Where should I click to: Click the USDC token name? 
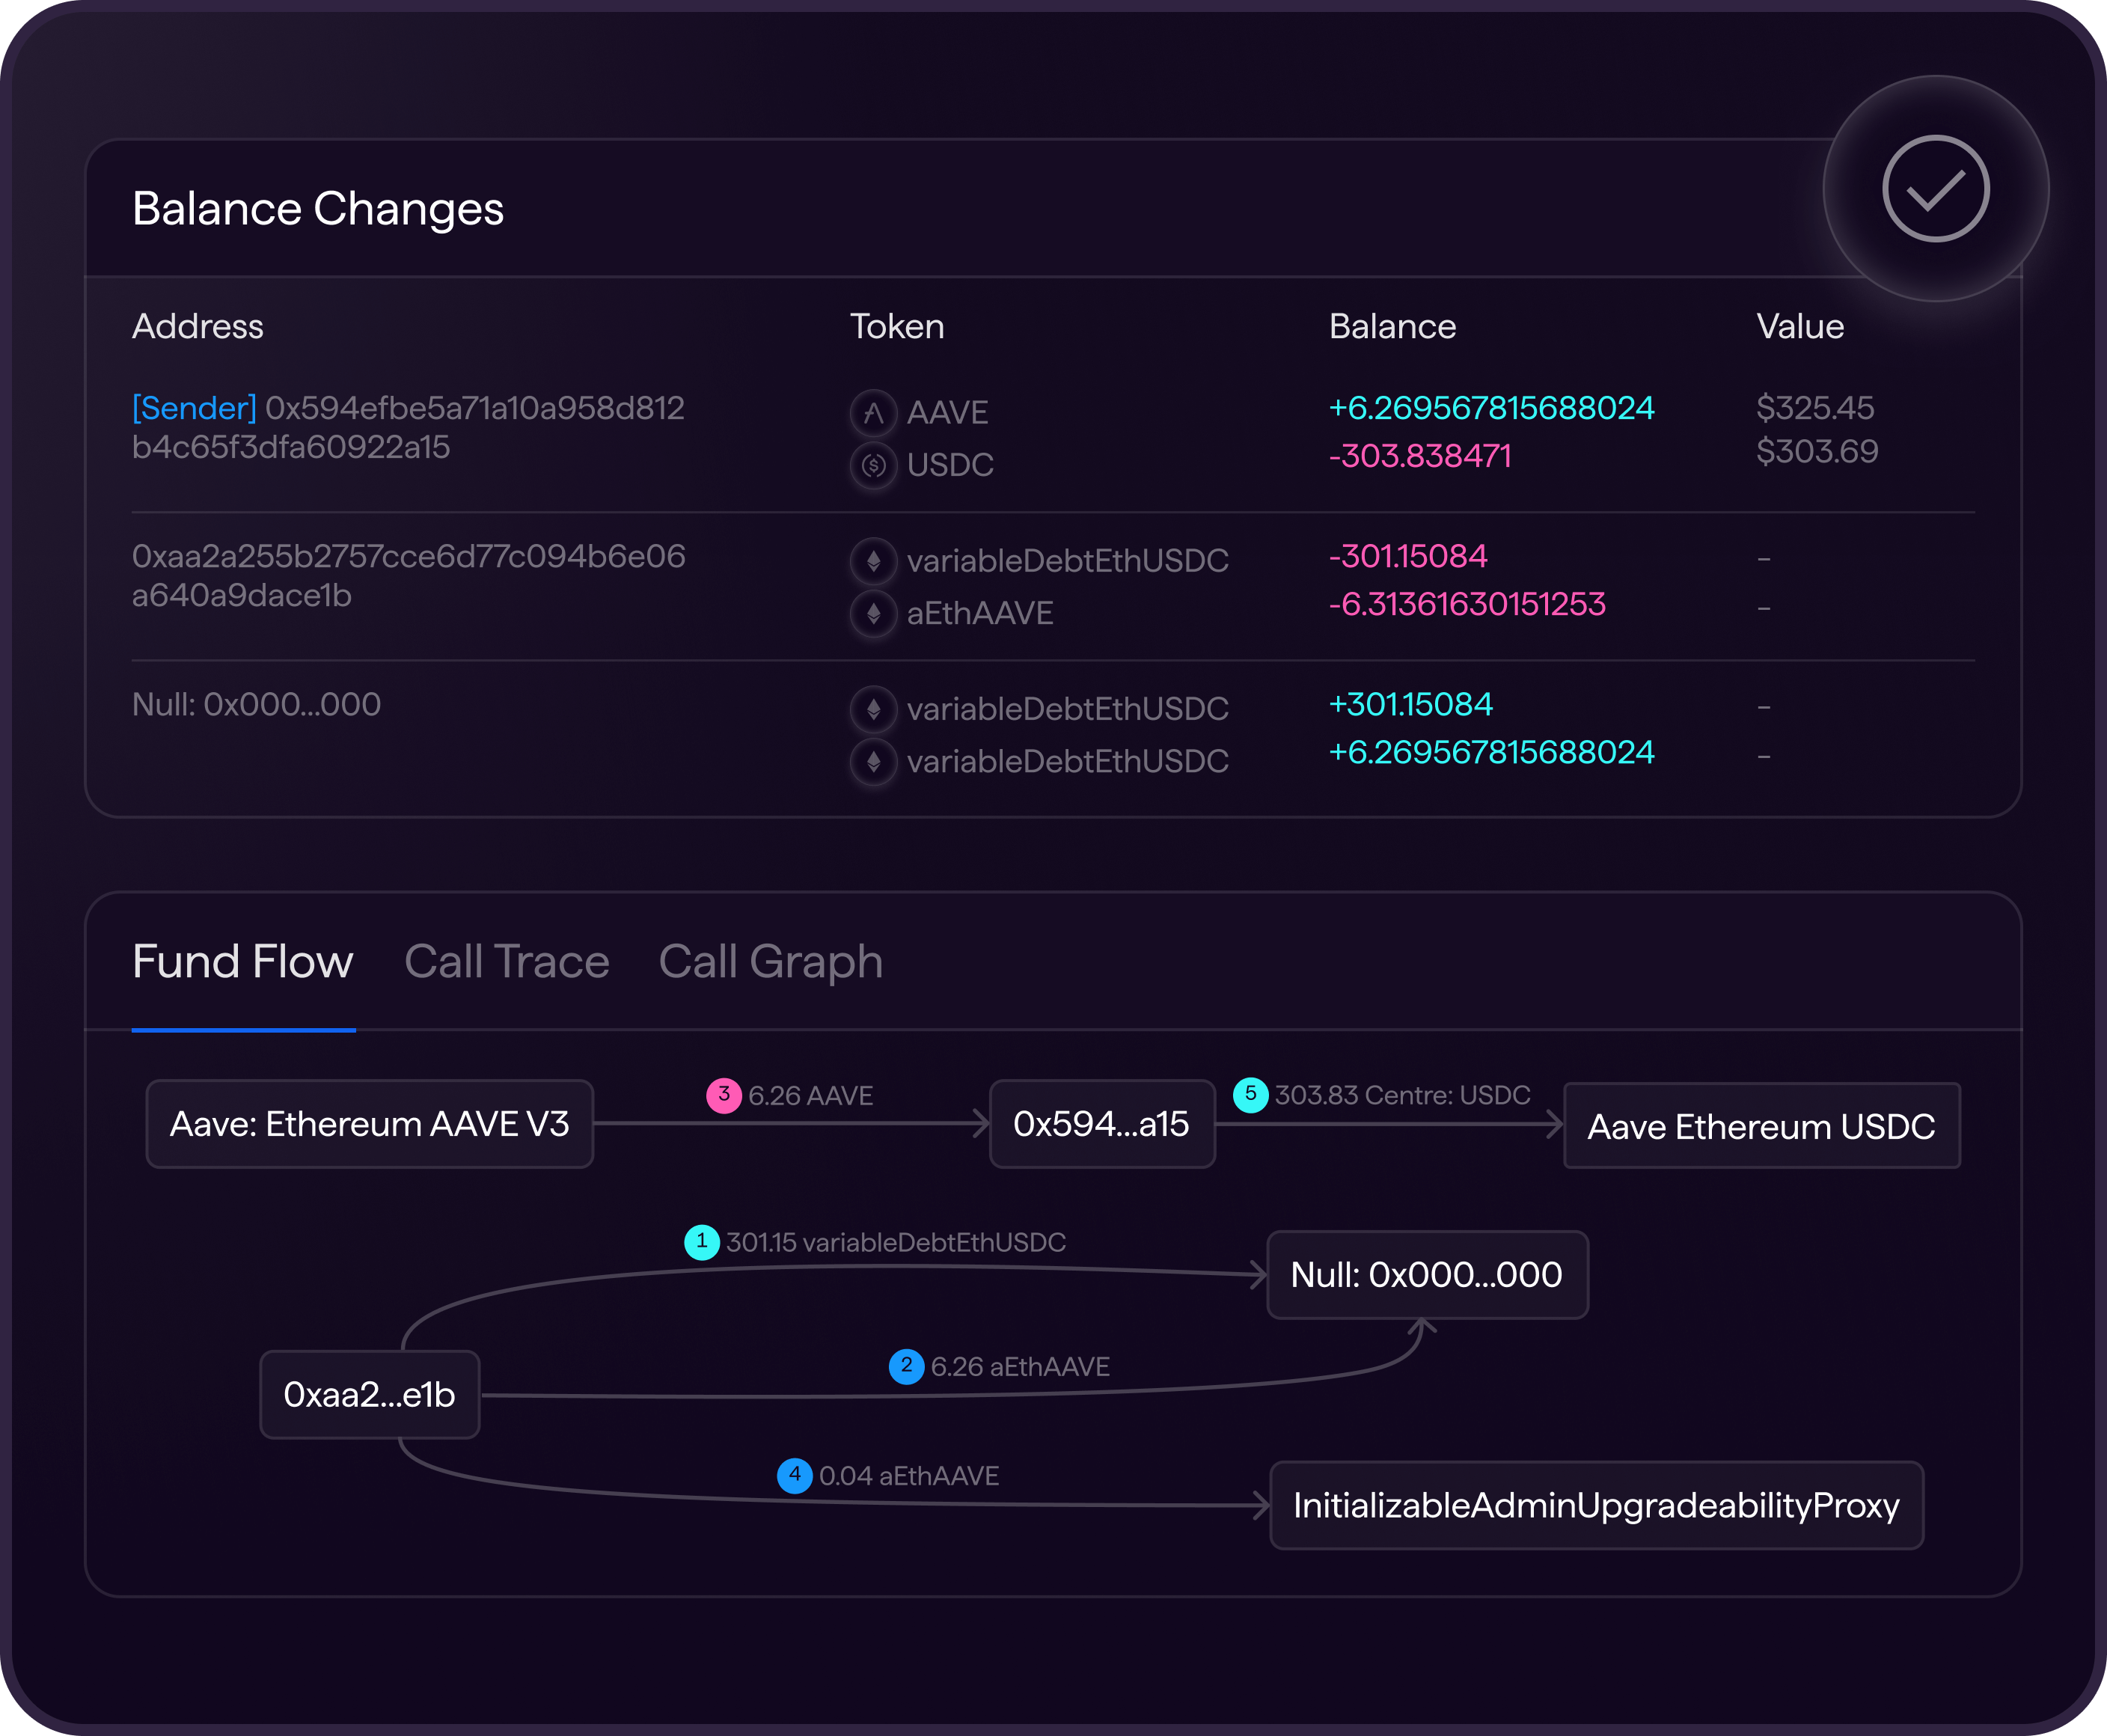pyautogui.click(x=950, y=465)
